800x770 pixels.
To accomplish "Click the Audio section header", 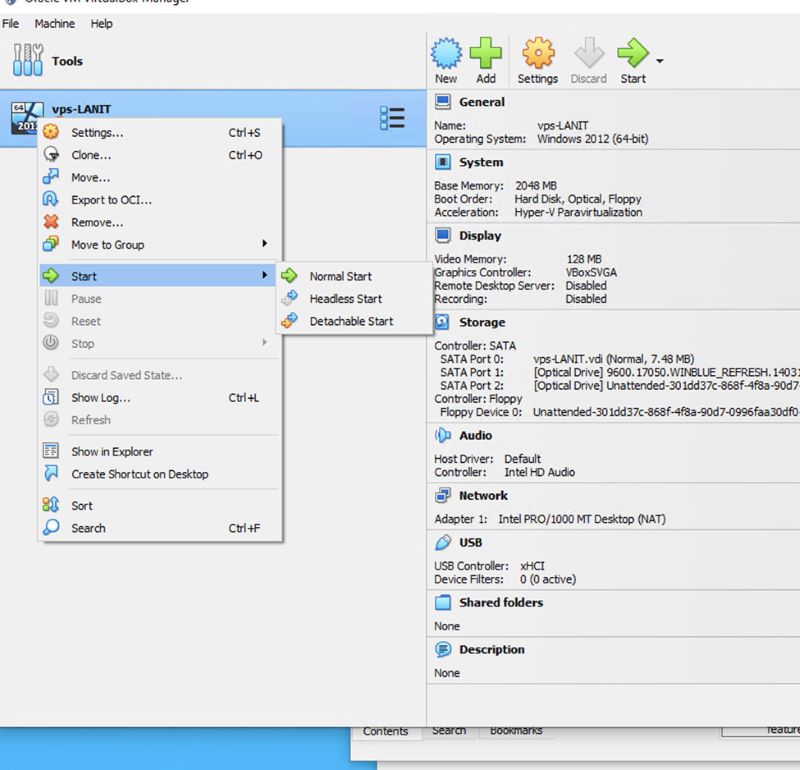I will [x=476, y=436].
